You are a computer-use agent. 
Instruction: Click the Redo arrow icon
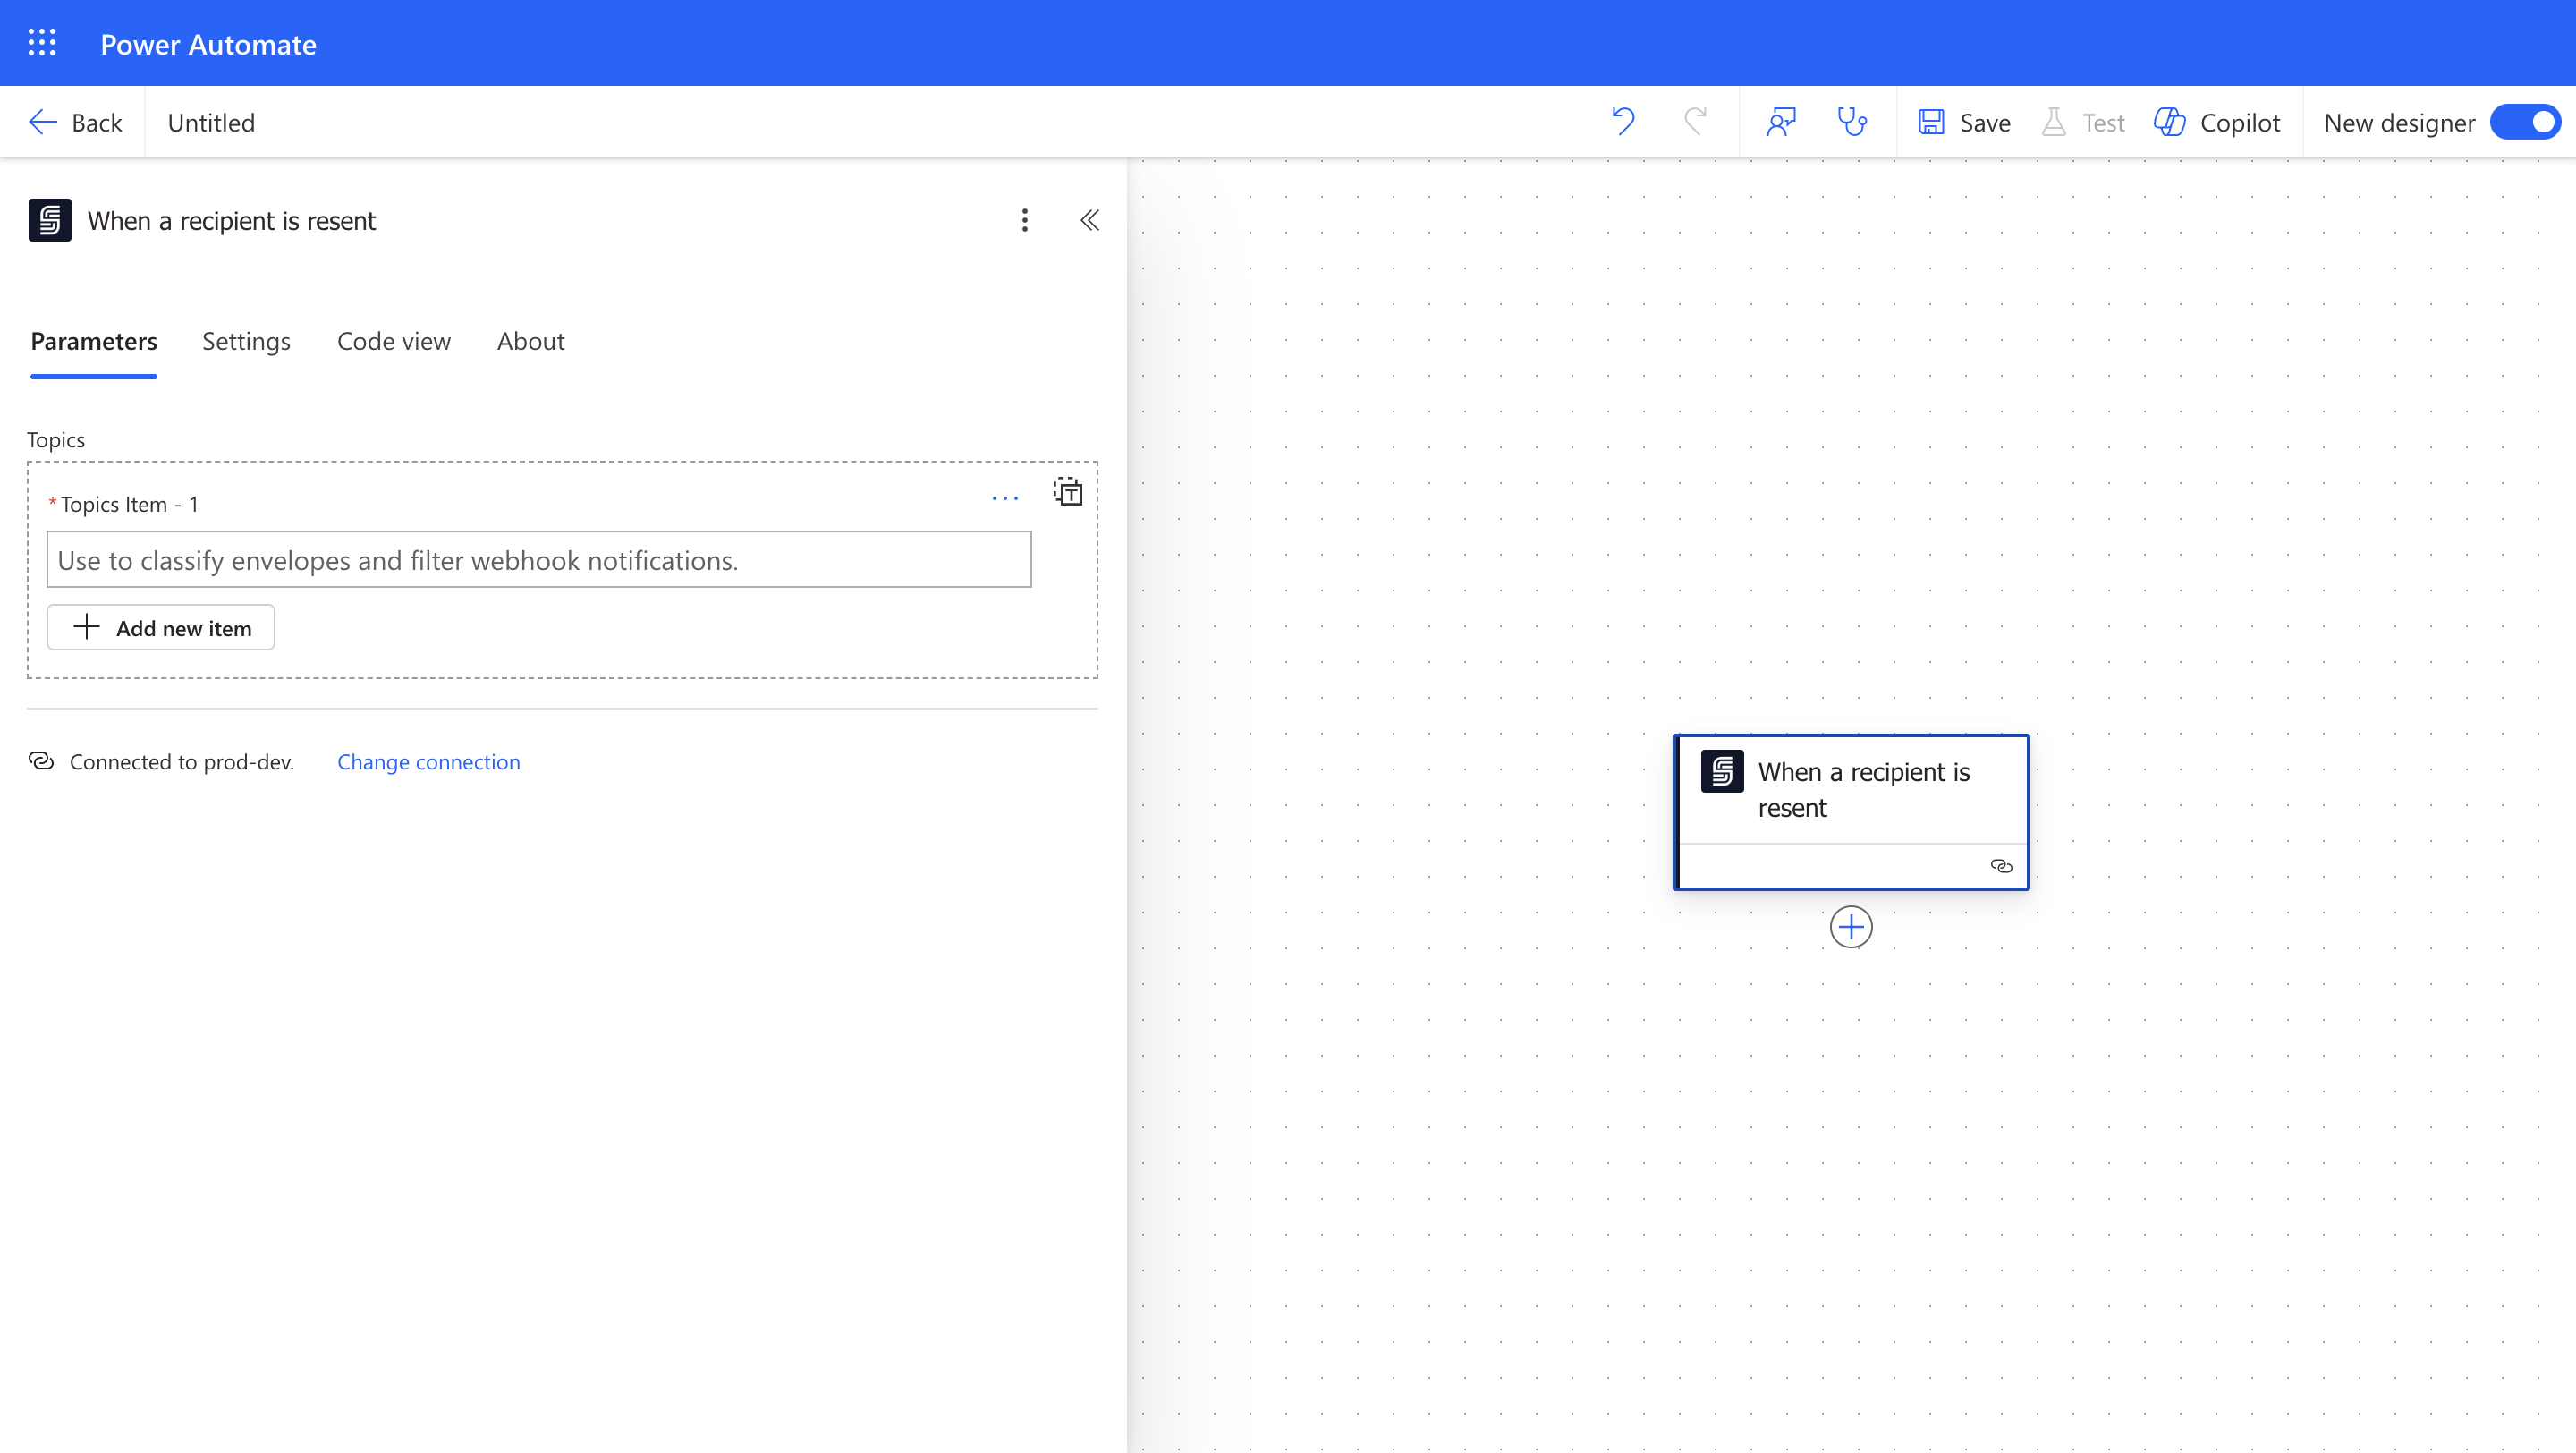1695,122
